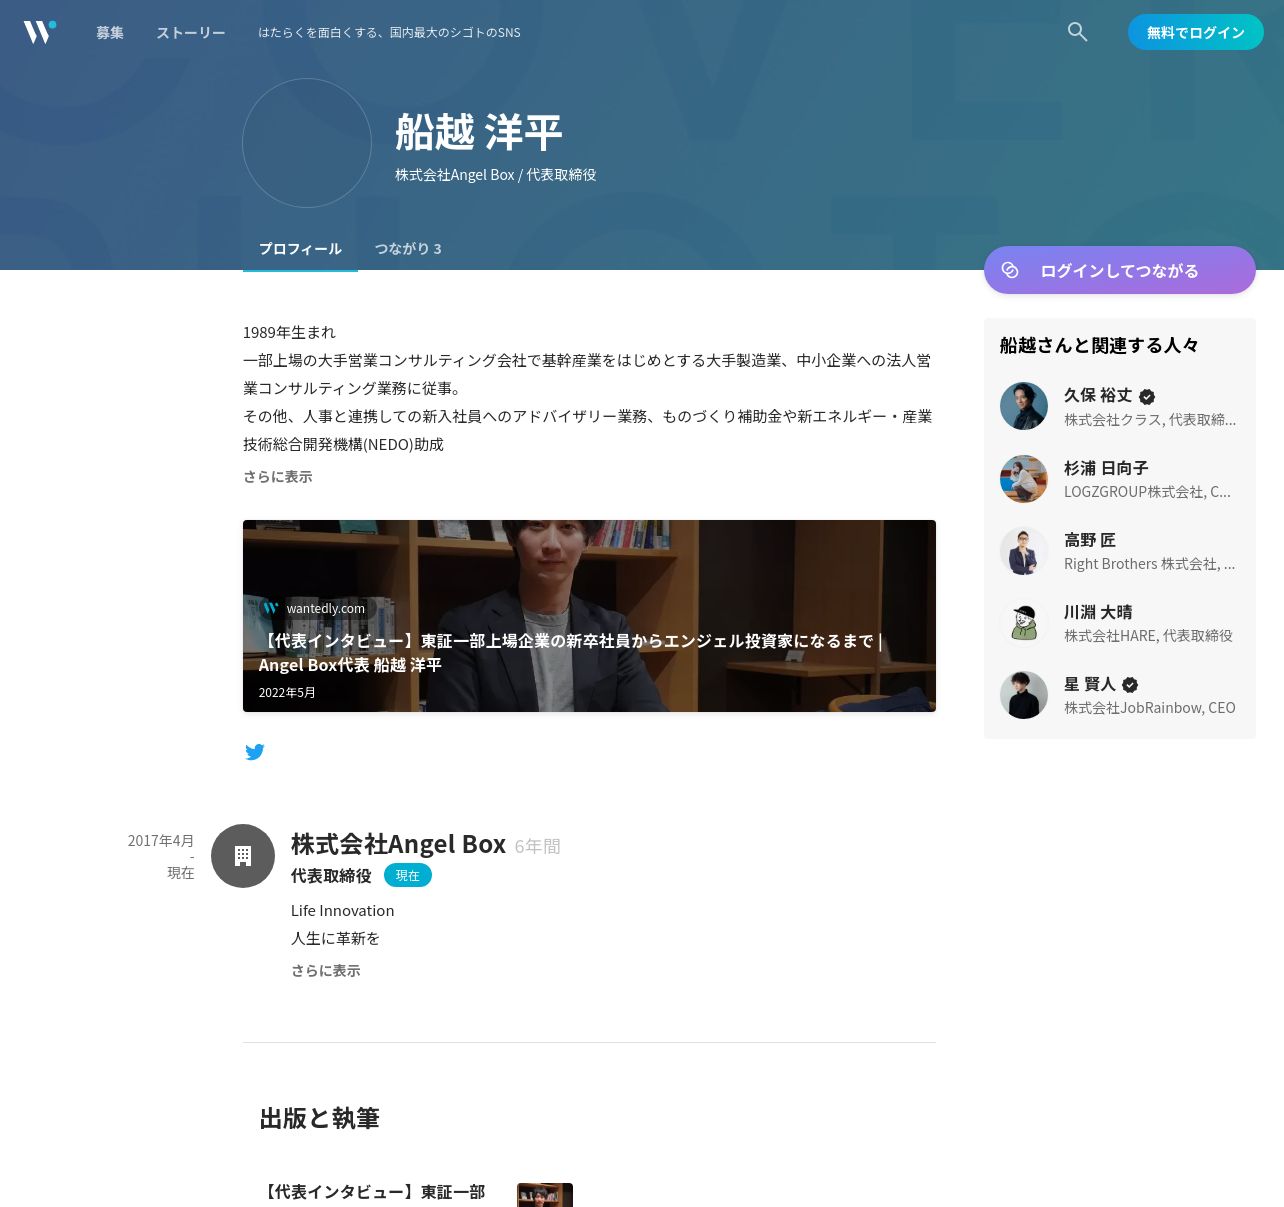Screen dimensions: 1284x1207
Task: Open the 代表インタビュー article card image
Action: coord(589,616)
